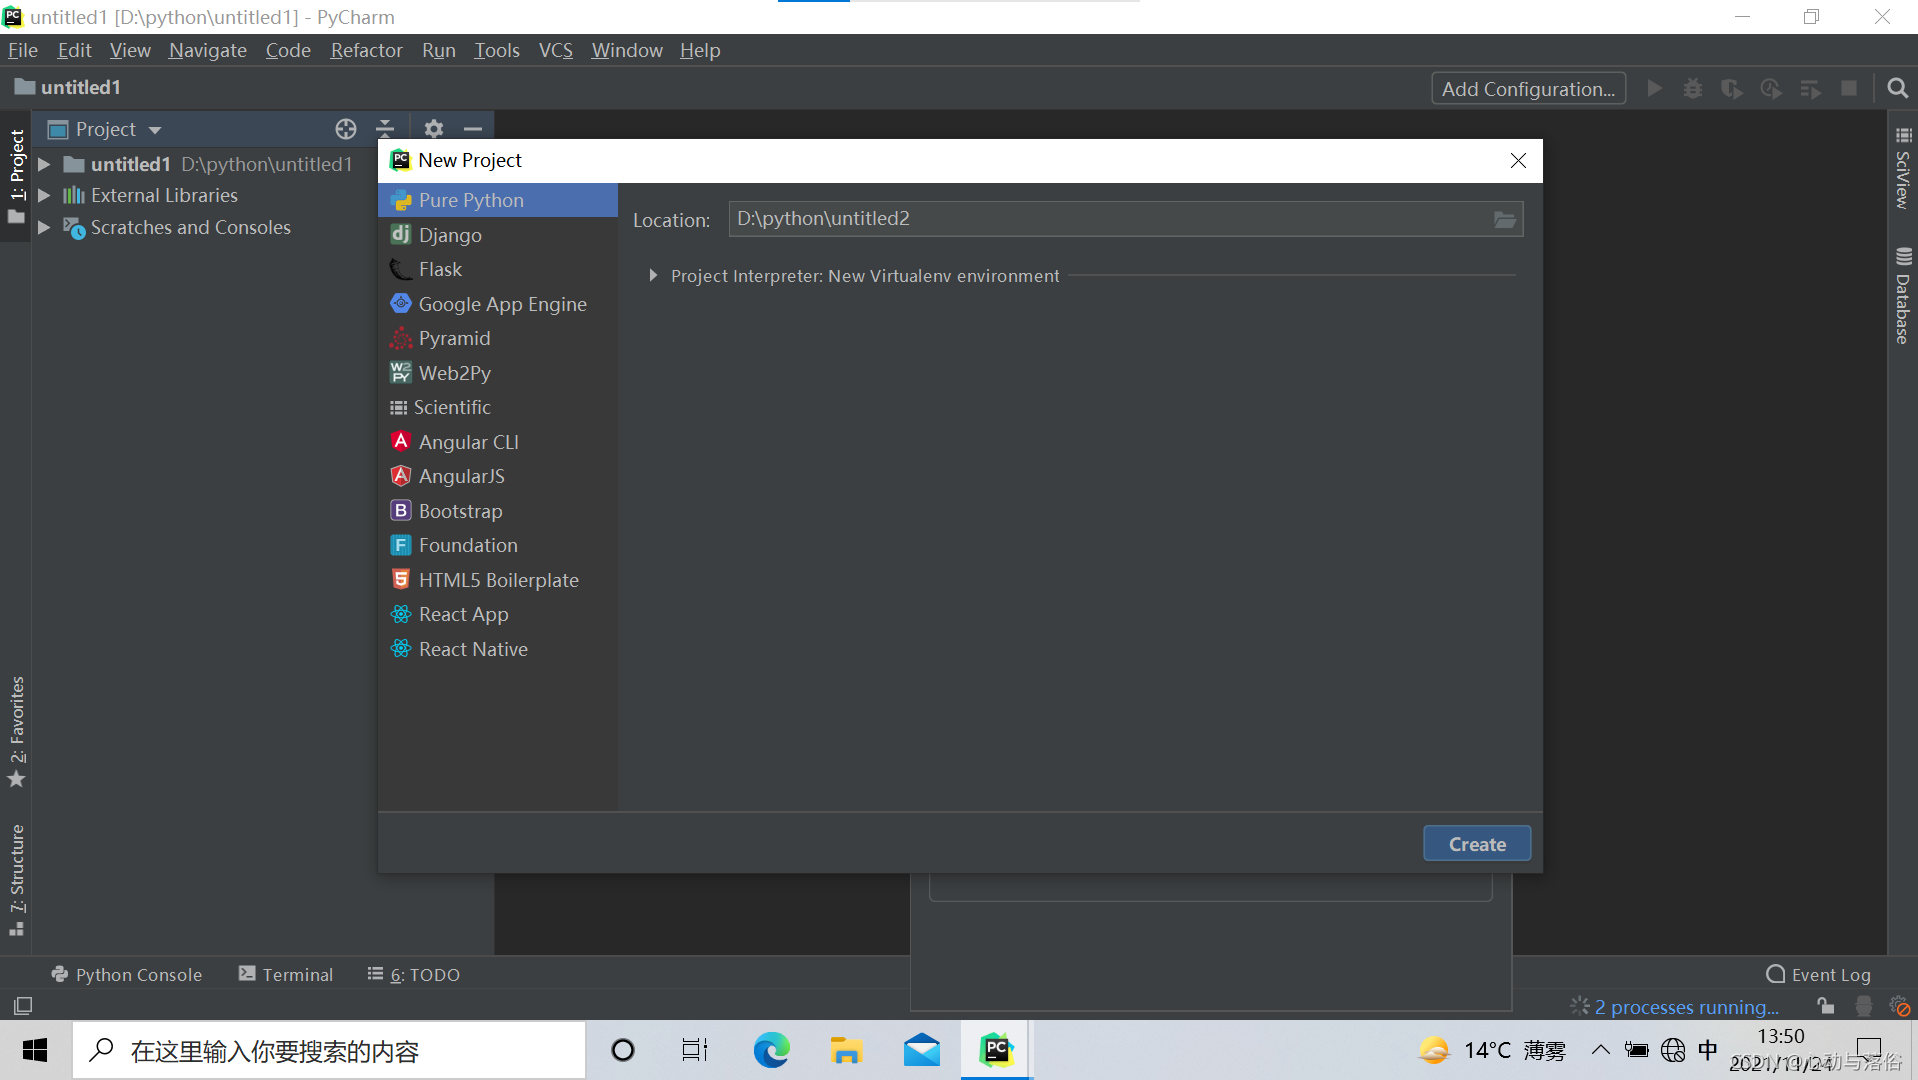Screen dimensions: 1918x1080
Task: Open Windows Start menu
Action: tap(35, 1050)
